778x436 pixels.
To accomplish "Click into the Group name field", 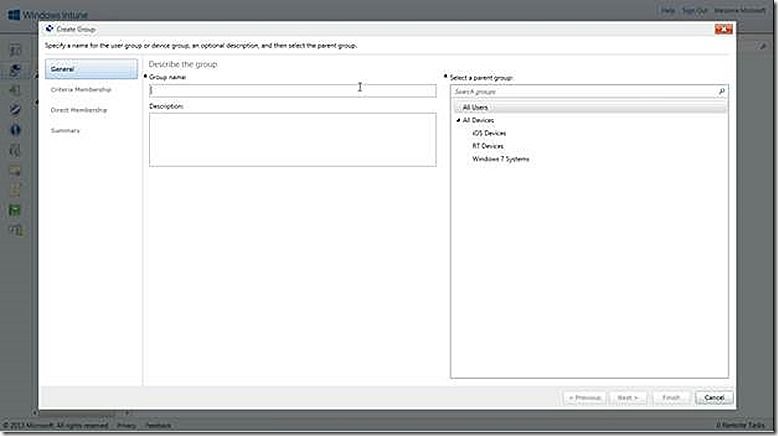I will tap(293, 90).
